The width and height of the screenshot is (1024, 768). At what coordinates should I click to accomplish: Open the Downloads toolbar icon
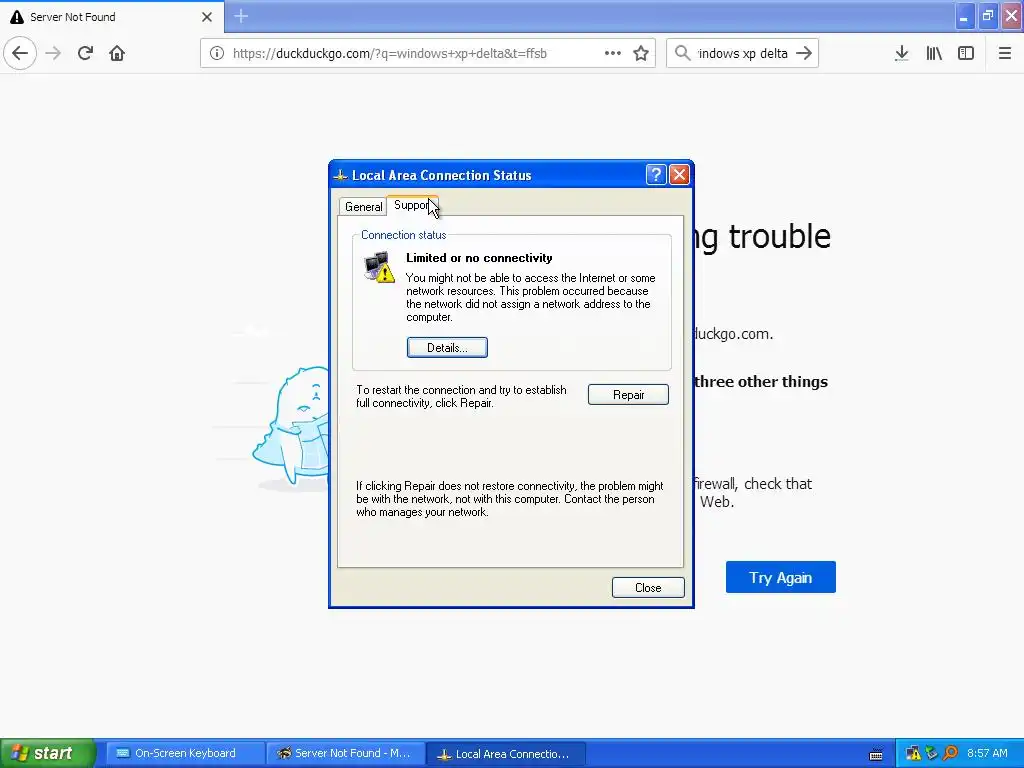(x=902, y=54)
